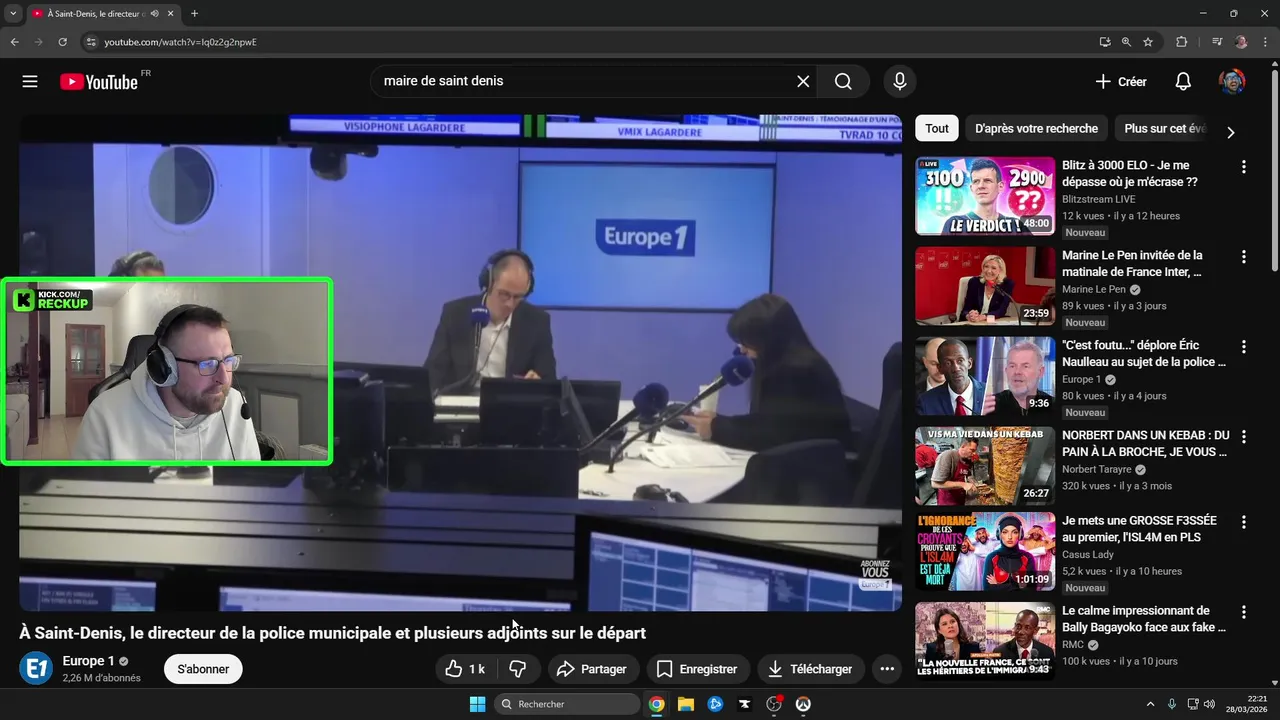Open the notifications bell
The height and width of the screenshot is (720, 1280).
[x=1183, y=82]
